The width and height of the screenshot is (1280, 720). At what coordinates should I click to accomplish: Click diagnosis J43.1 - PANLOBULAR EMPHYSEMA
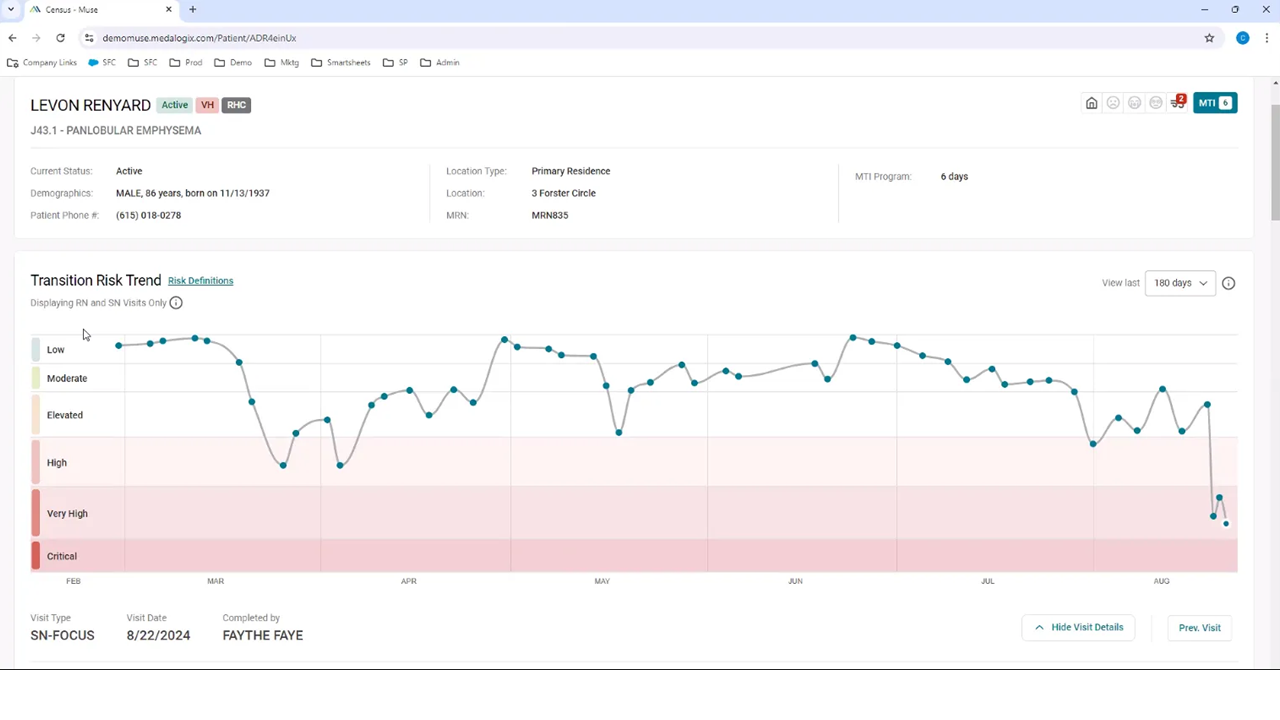pyautogui.click(x=116, y=130)
